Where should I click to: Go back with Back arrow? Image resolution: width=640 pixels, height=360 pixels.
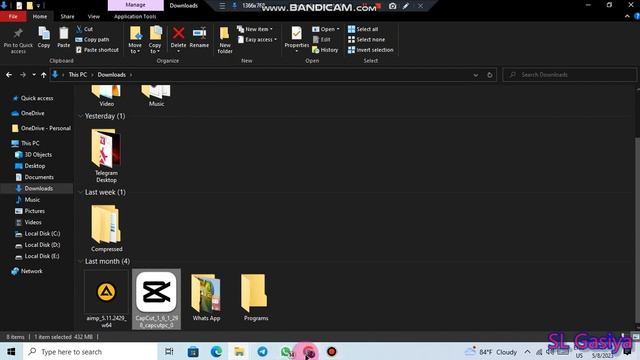9,75
